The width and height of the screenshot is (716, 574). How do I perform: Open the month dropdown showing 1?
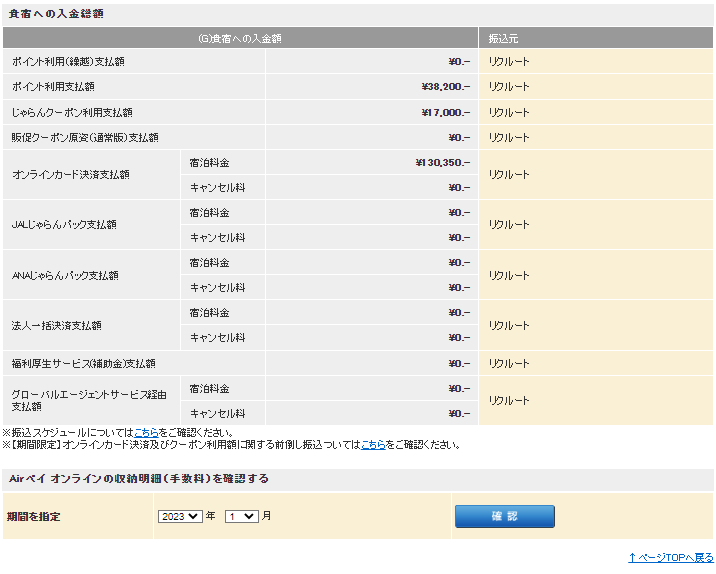coord(241,516)
